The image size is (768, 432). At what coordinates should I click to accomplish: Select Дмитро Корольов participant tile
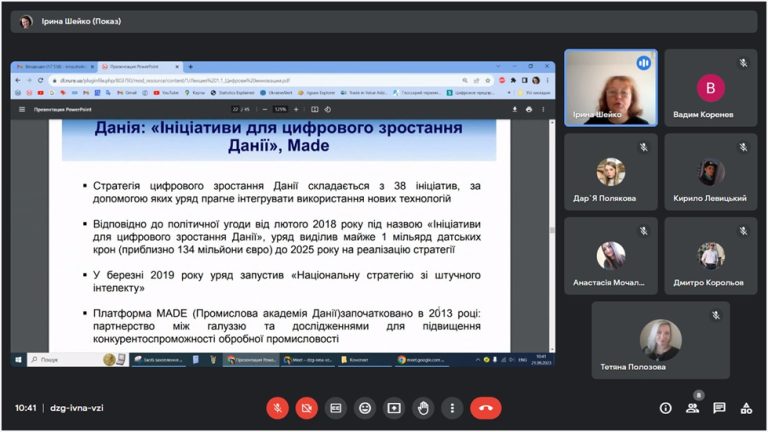[x=711, y=256]
